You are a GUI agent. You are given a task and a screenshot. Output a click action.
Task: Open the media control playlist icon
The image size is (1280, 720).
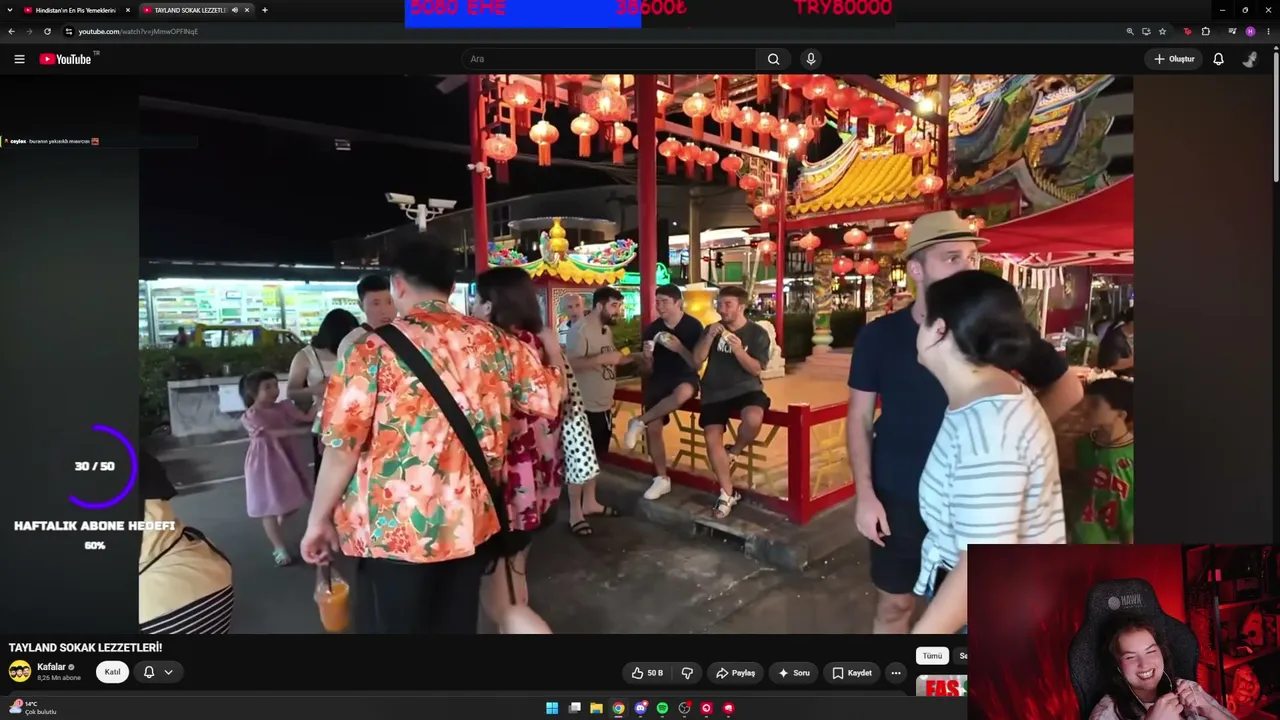coord(1232,31)
